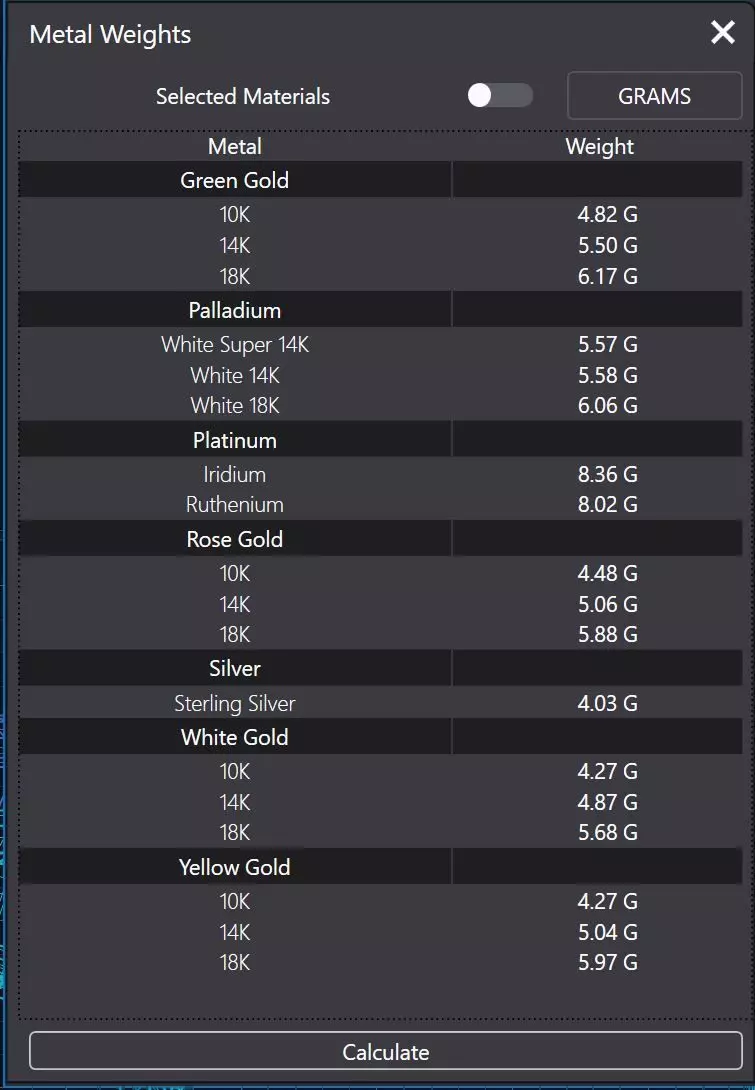Click the GRAMS unit button
755x1090 pixels.
[654, 97]
